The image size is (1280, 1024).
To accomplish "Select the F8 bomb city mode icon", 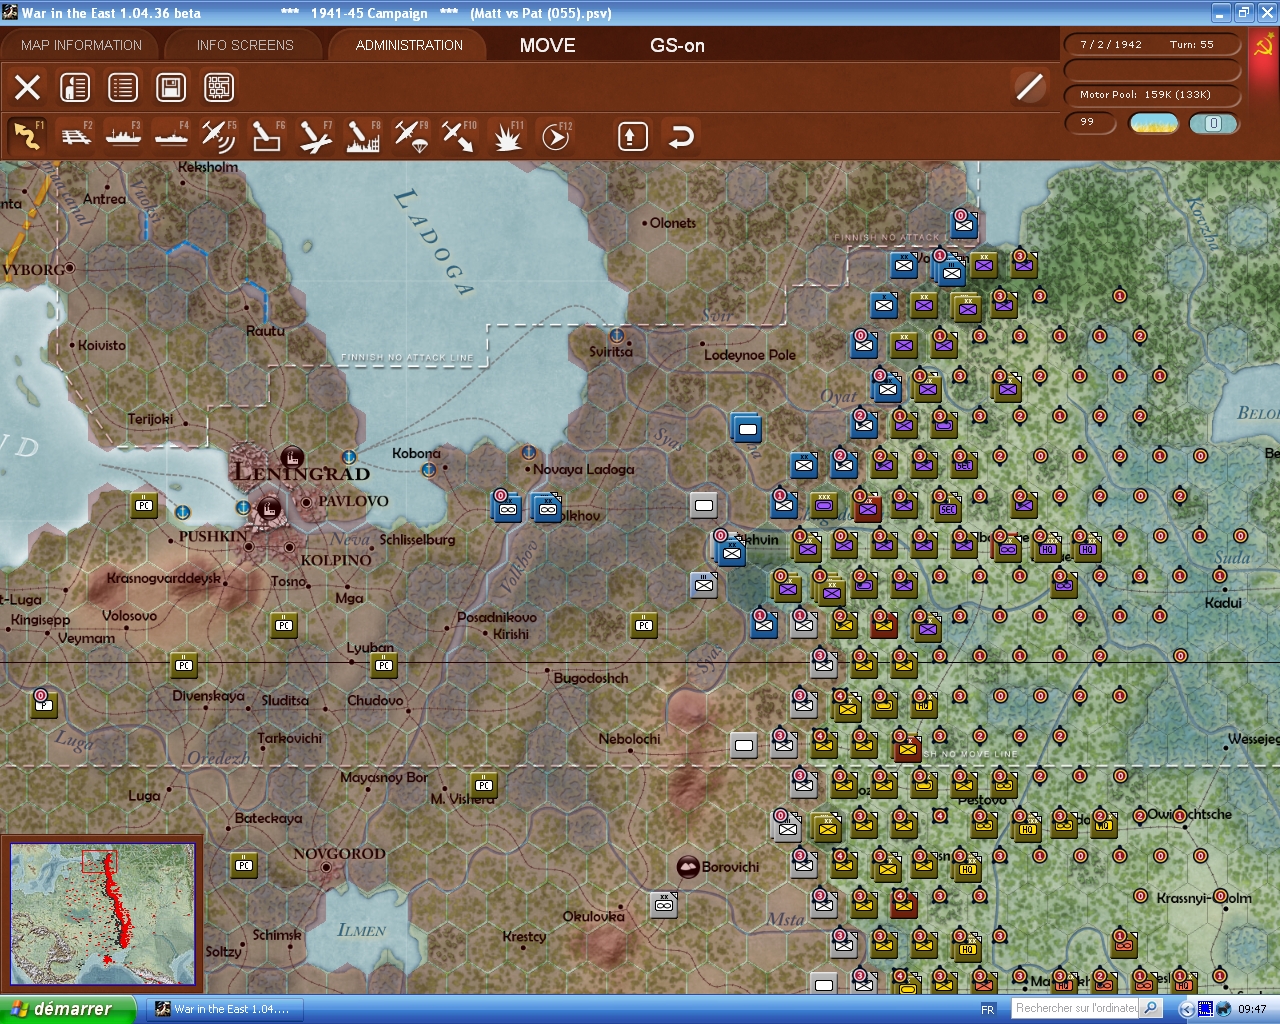I will click(363, 136).
